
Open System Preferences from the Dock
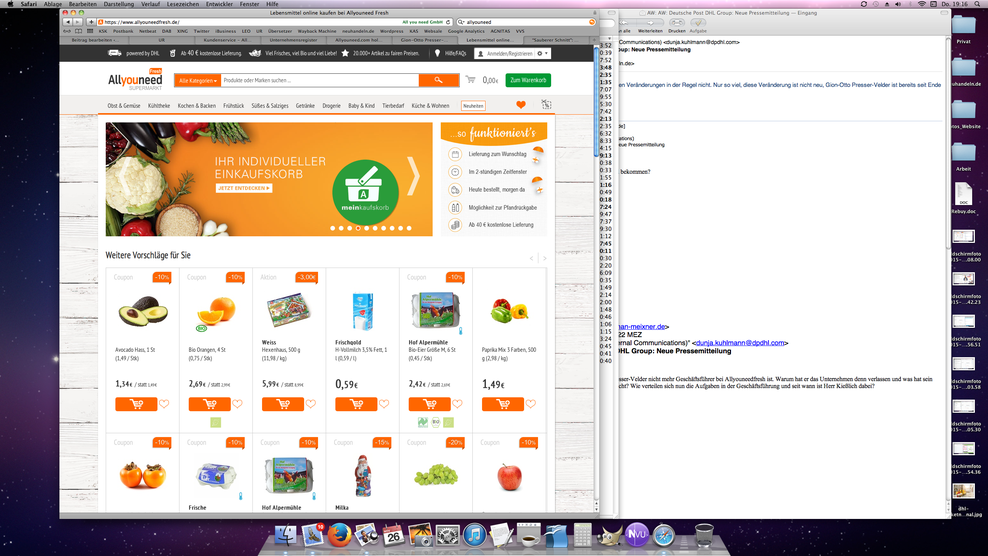point(448,536)
